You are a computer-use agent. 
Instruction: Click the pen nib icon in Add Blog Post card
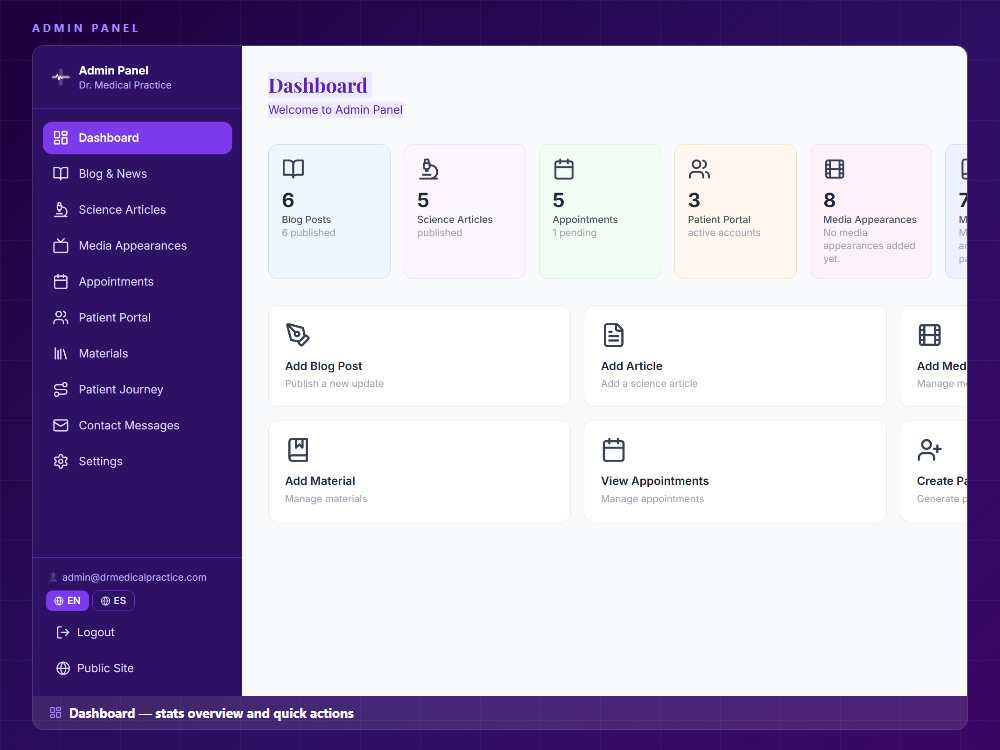(x=297, y=335)
